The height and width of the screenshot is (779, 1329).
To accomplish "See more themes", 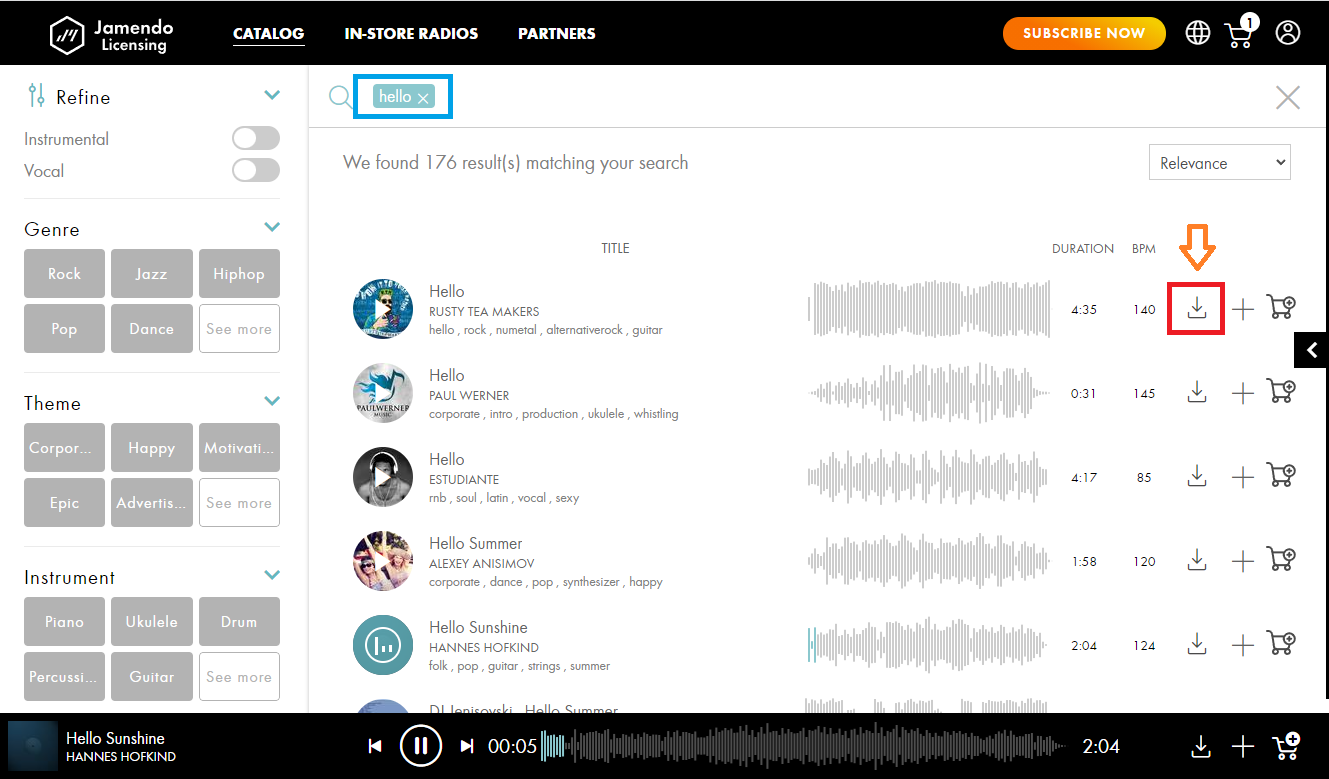I will pyautogui.click(x=239, y=503).
